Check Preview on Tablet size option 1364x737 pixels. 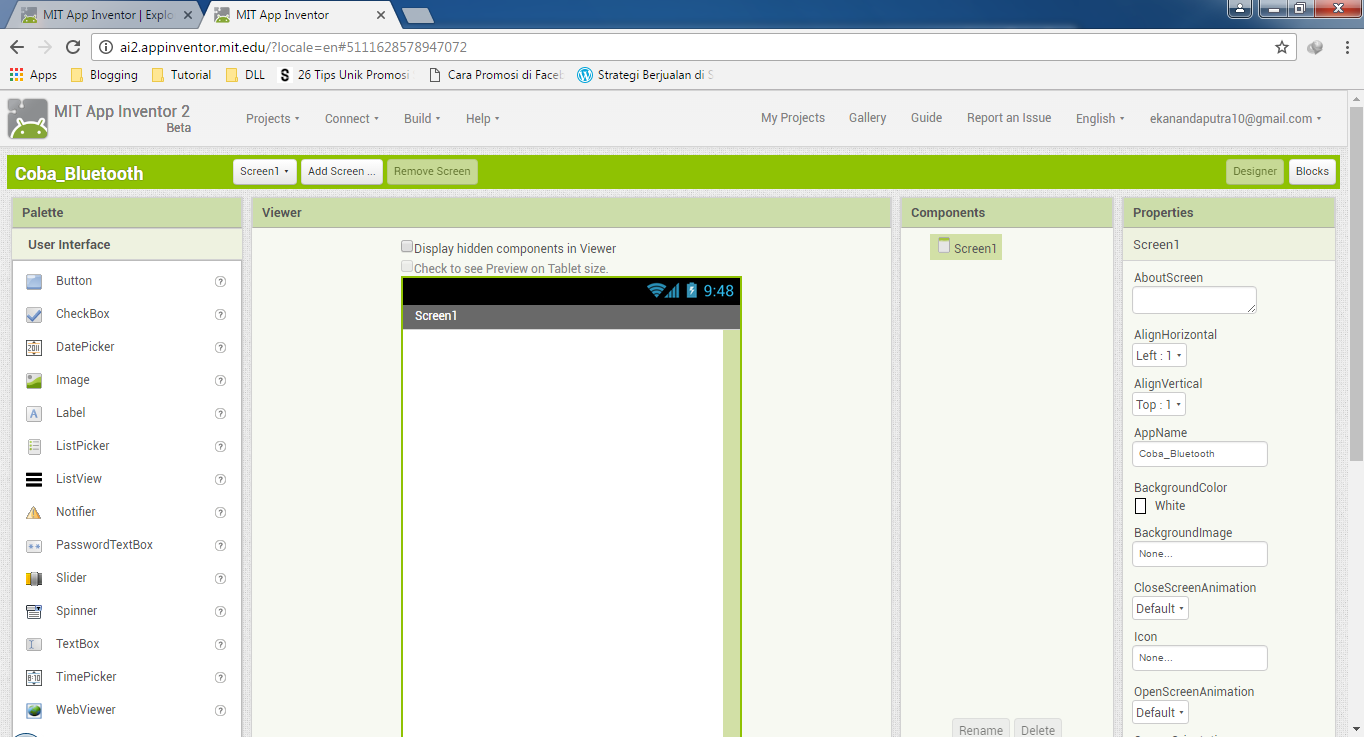(x=407, y=266)
